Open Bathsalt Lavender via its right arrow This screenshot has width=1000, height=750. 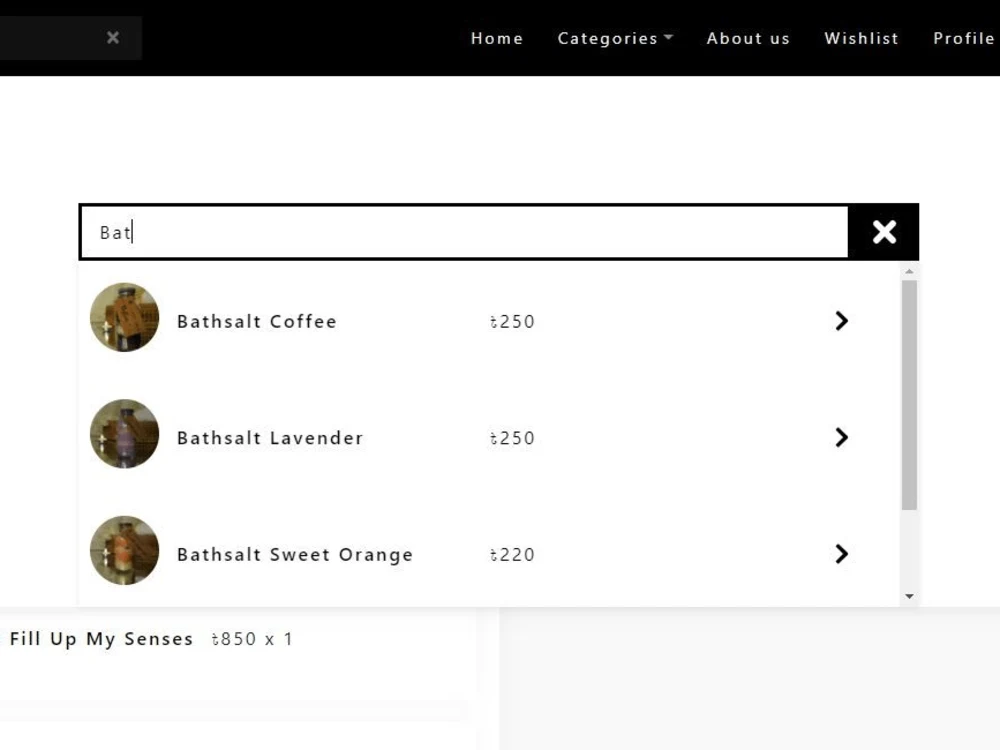[x=841, y=437]
